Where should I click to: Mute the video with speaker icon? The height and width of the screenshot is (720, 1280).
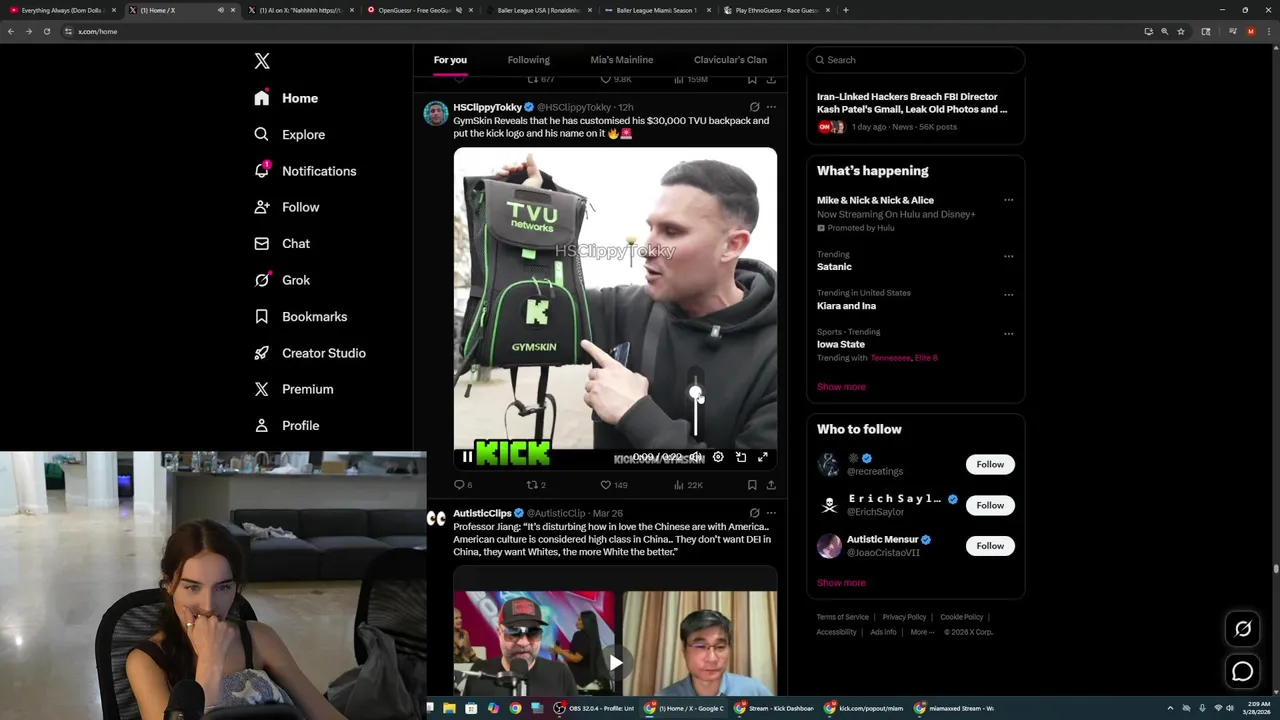coord(695,457)
